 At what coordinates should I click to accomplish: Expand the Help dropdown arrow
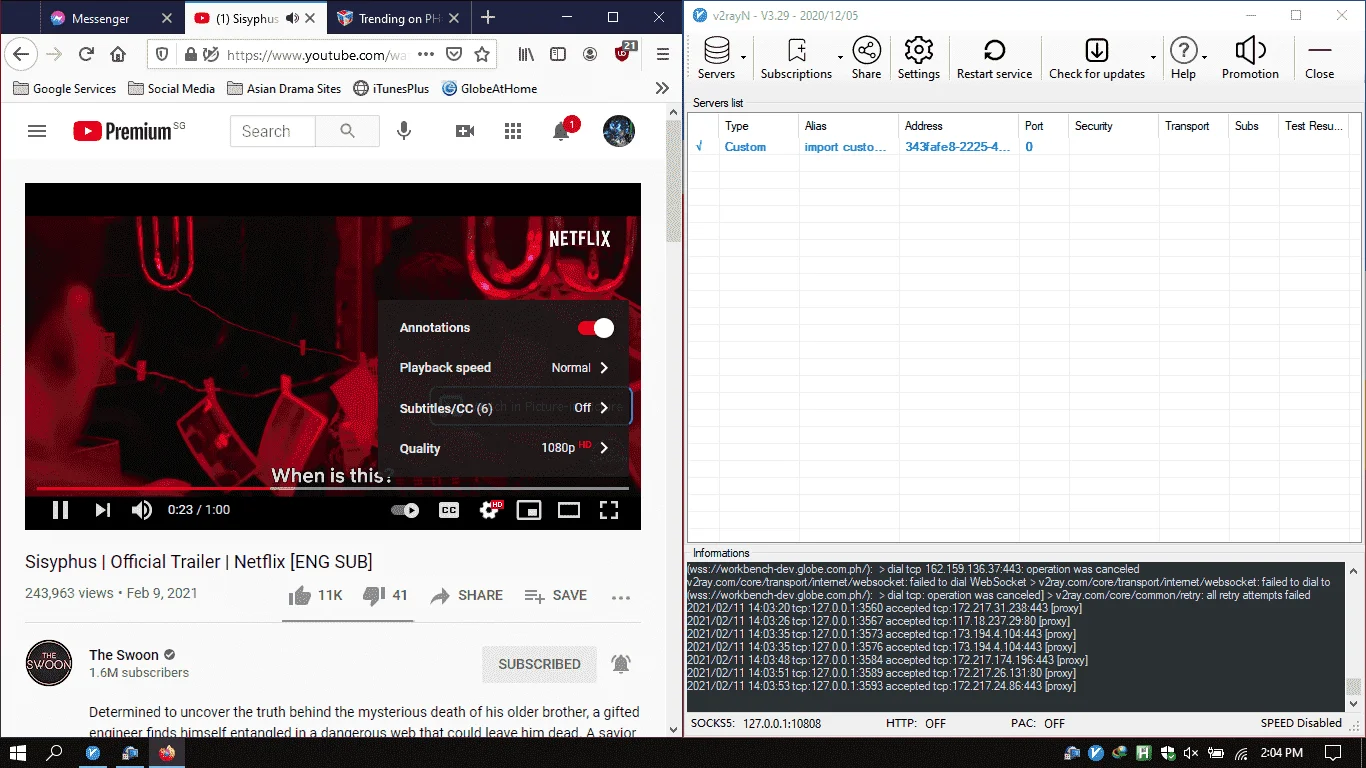pyautogui.click(x=1204, y=58)
